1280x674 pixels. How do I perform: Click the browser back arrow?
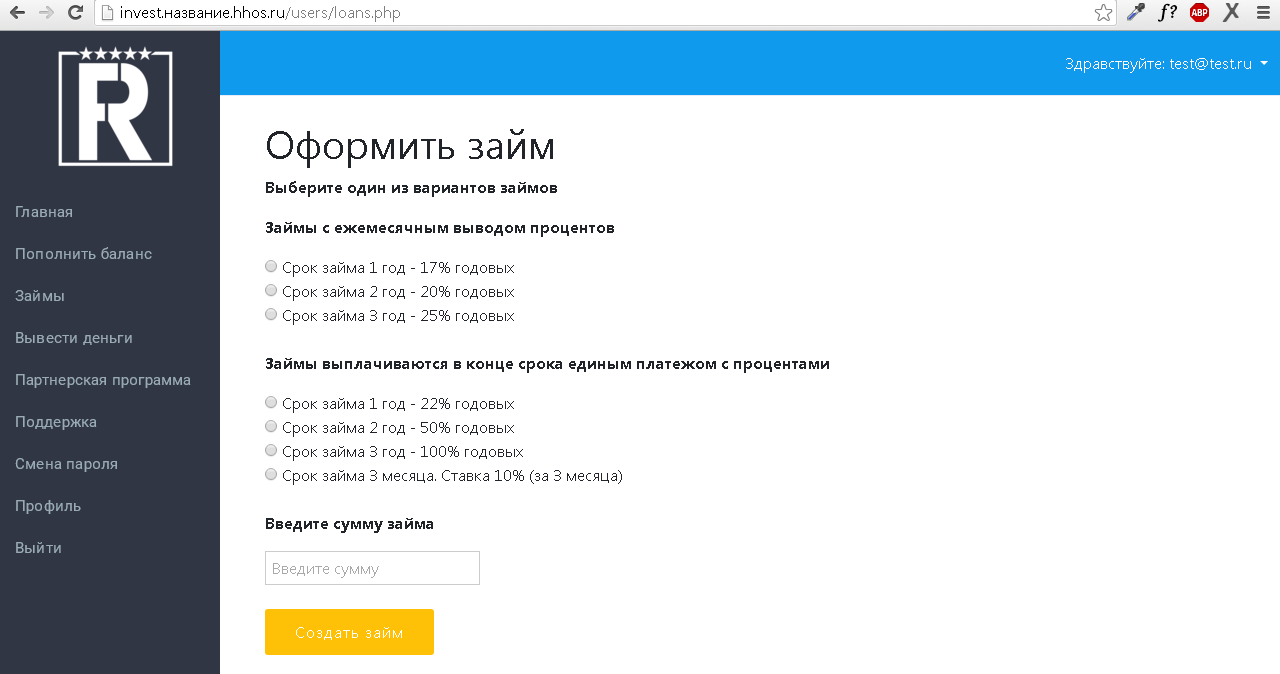pyautogui.click(x=17, y=13)
